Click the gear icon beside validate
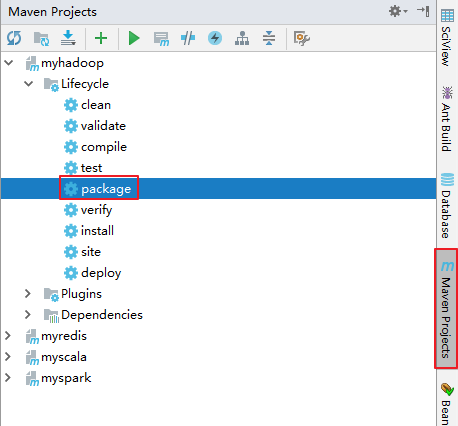Screen dimensions: 458x426 click(x=71, y=126)
